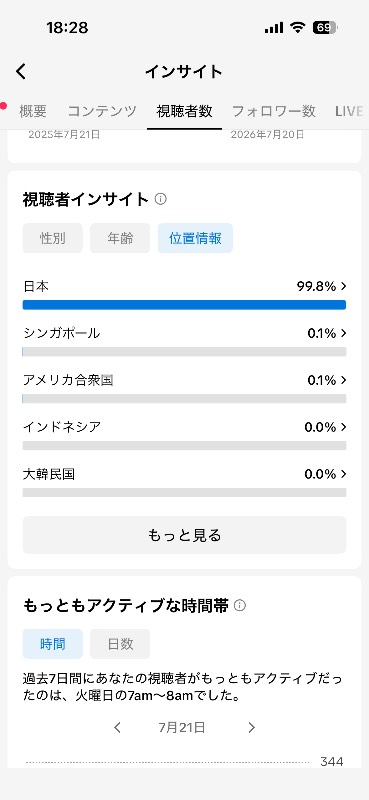
Task: Select the 時間 button
Action: point(53,644)
